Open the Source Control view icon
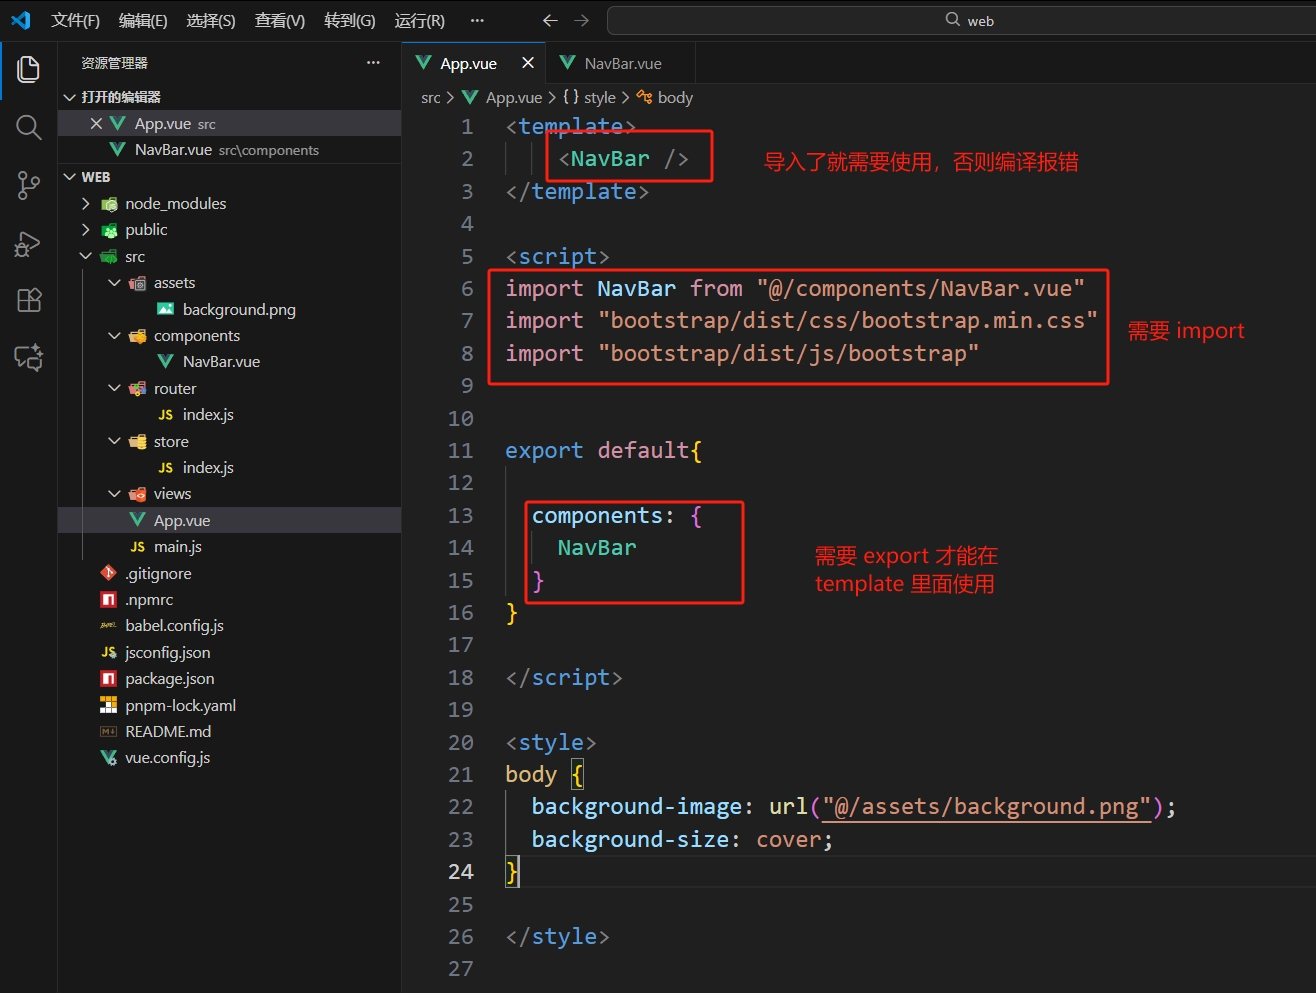Screen dimensions: 1316x993 [x=28, y=185]
